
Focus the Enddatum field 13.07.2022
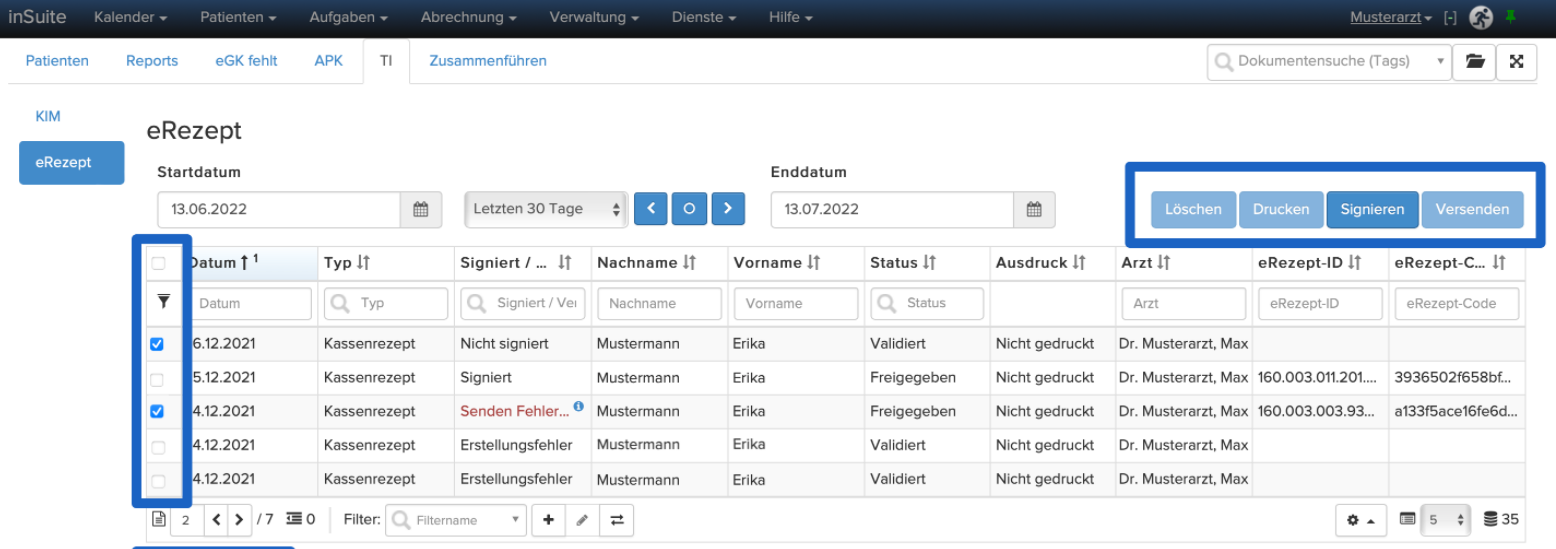click(893, 209)
